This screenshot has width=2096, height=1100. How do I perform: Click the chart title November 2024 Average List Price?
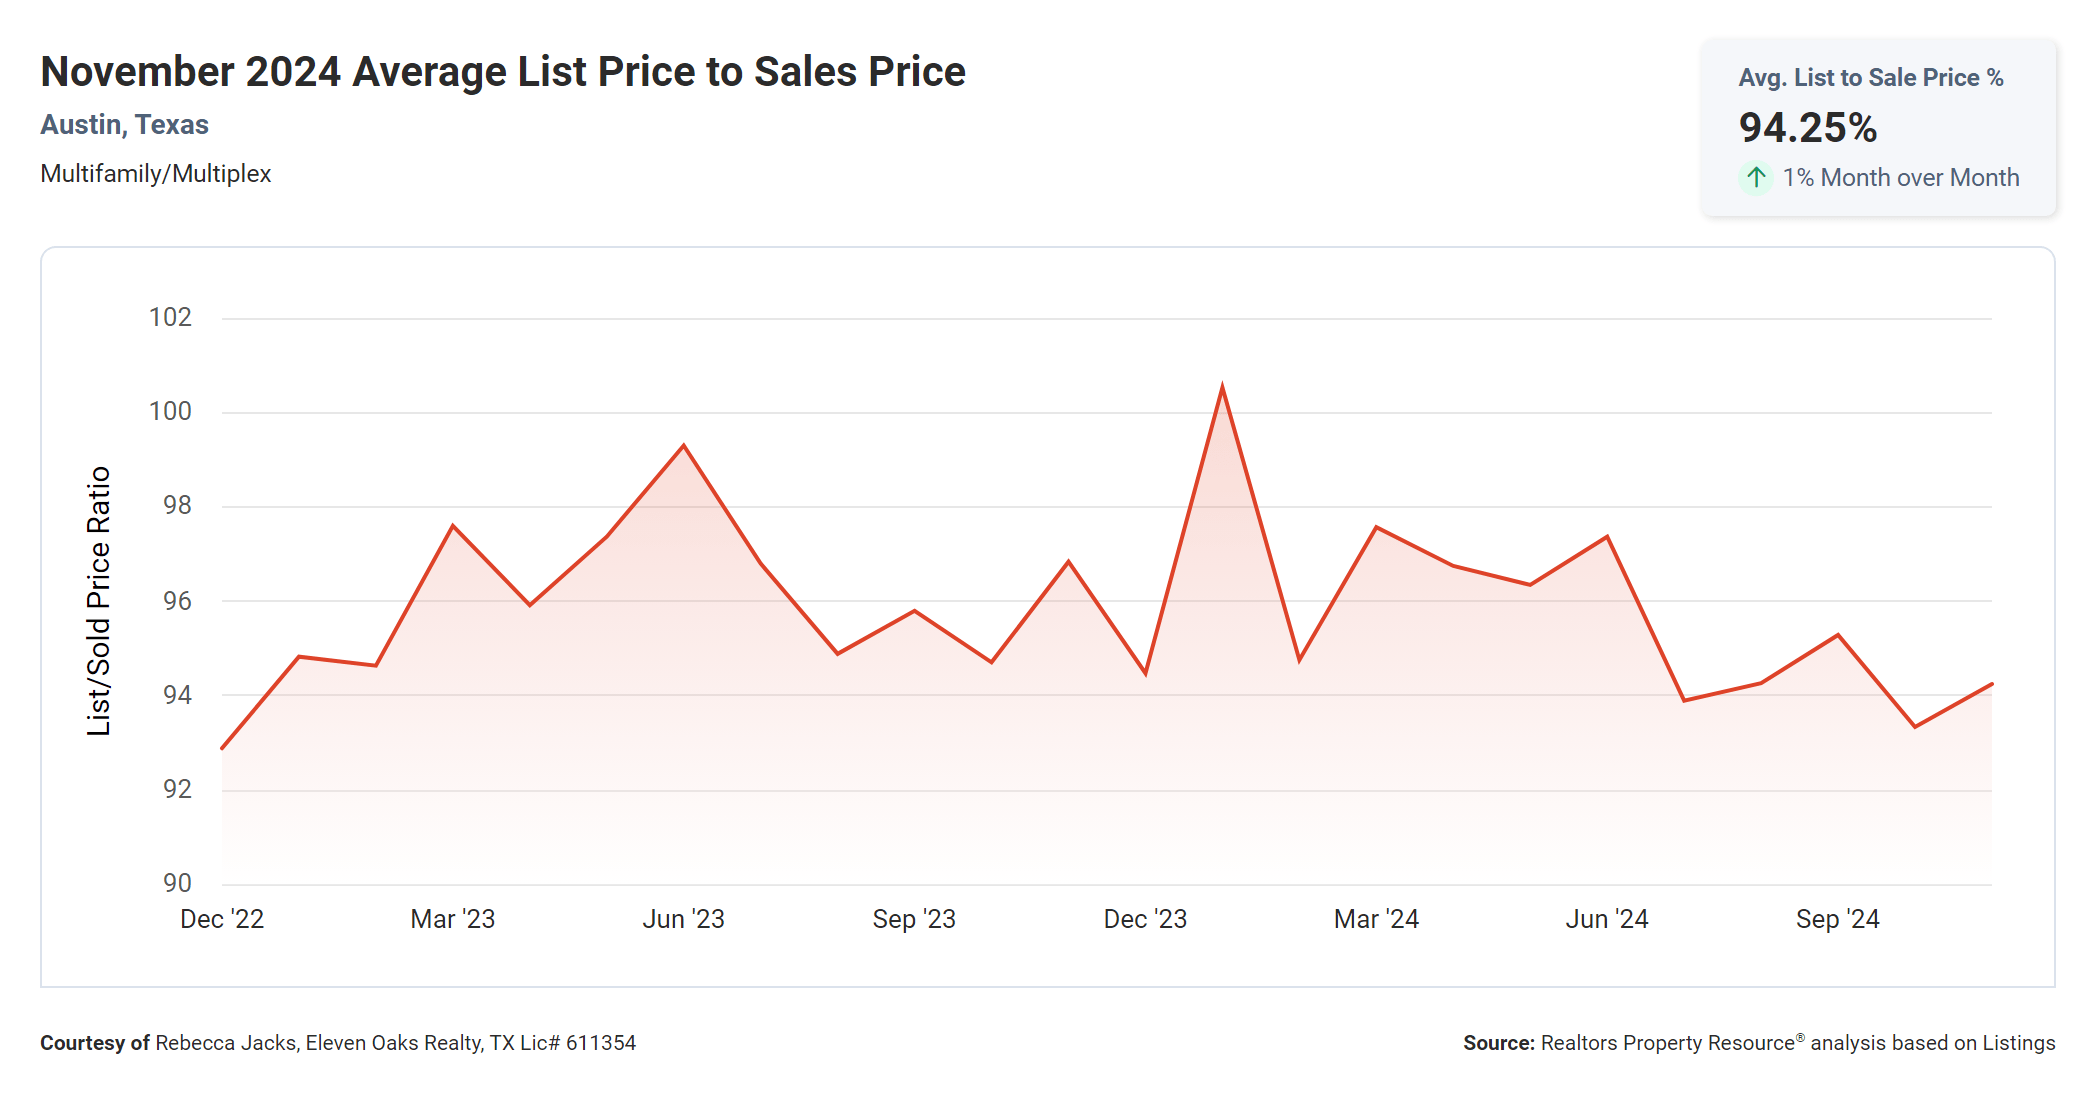tap(503, 72)
